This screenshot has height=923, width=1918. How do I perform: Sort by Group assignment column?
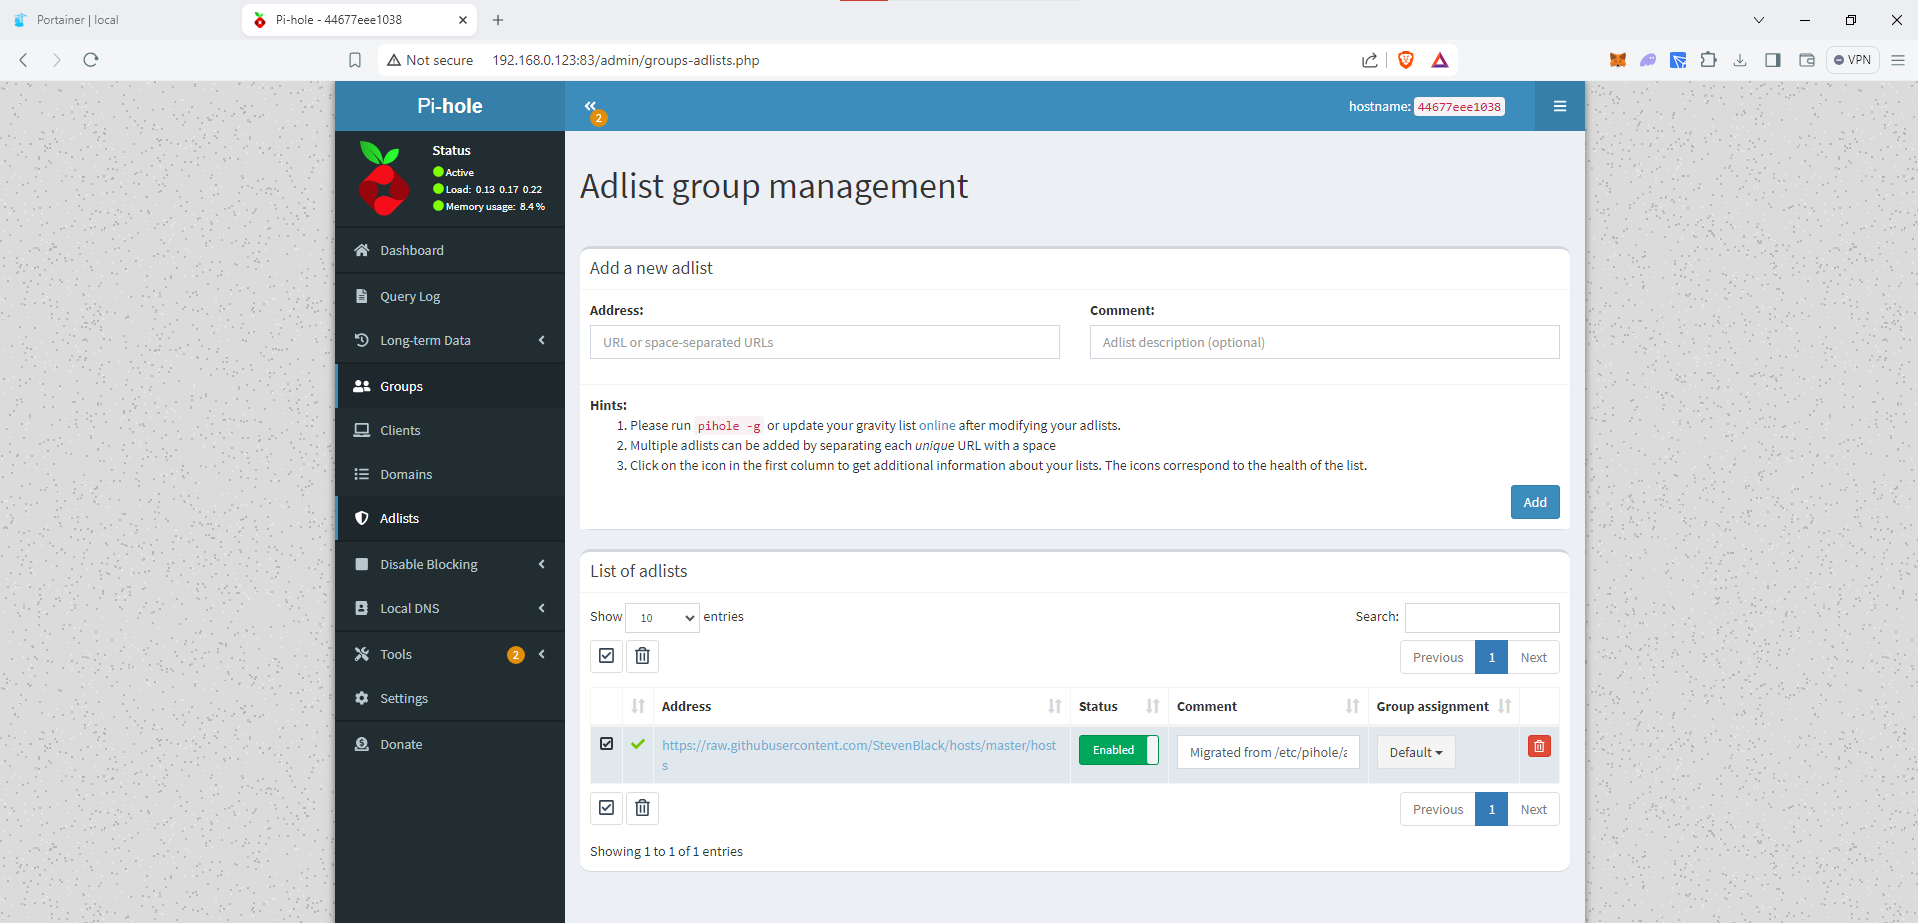coord(1443,706)
